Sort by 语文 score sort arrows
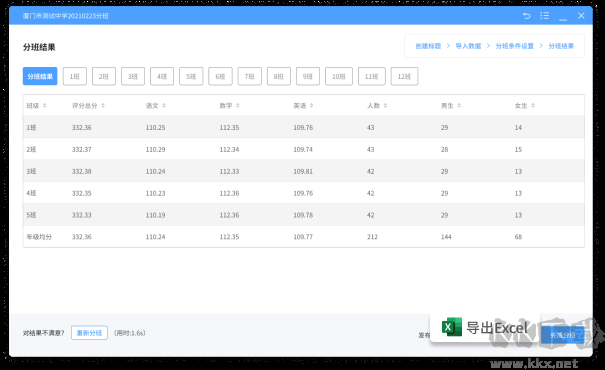This screenshot has height=370, width=605. point(164,106)
